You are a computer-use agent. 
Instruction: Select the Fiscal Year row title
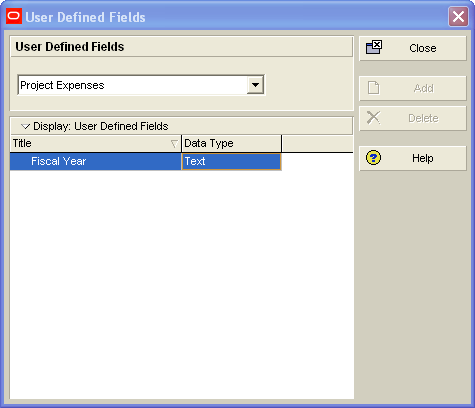[59, 161]
